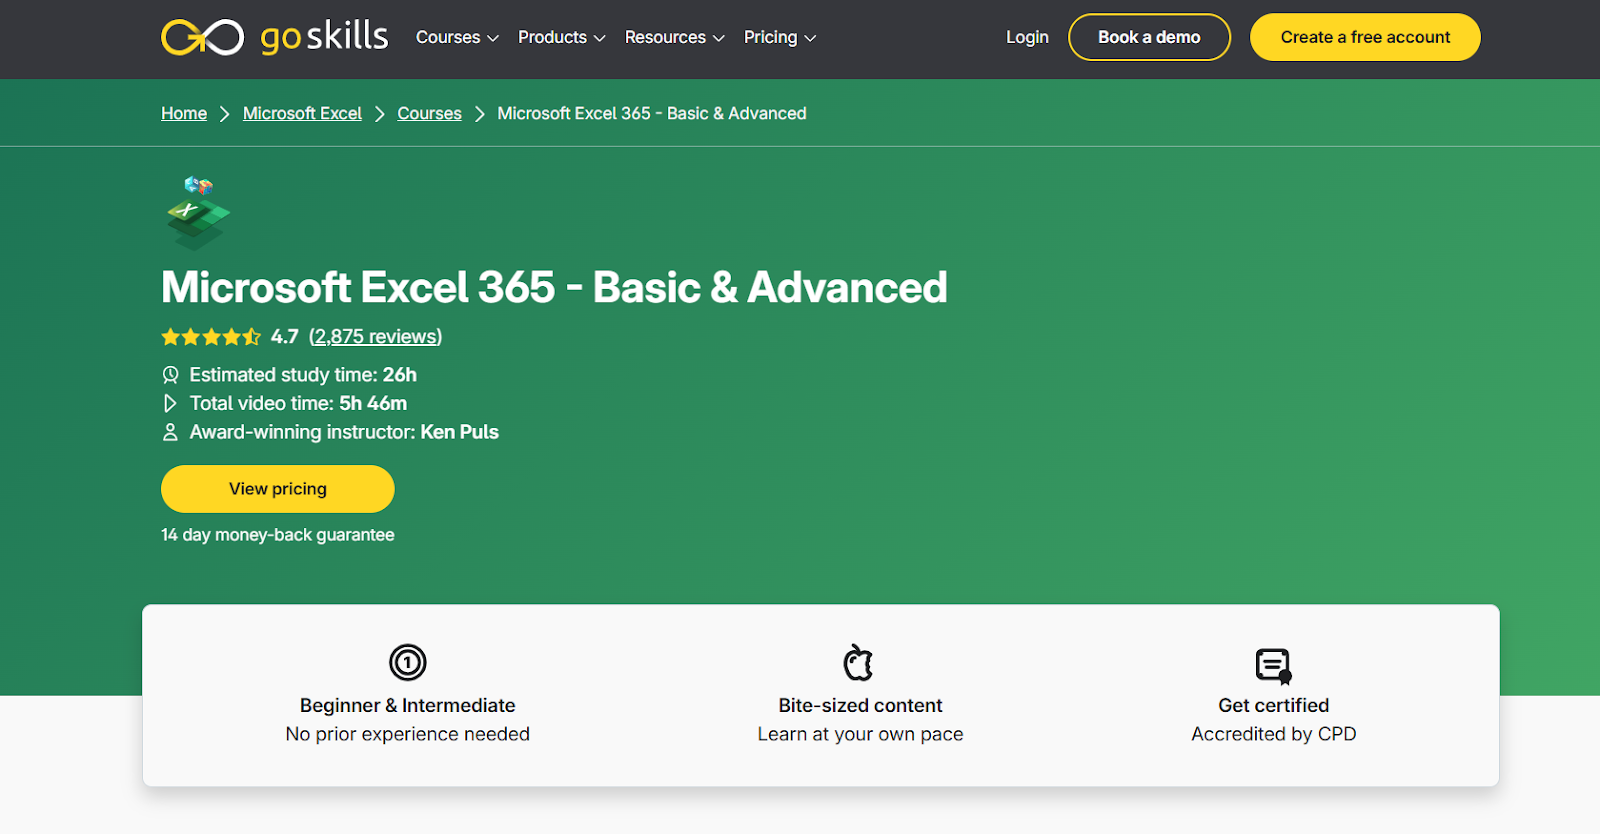This screenshot has width=1600, height=834.
Task: Click the 'Get certified' heading
Action: (x=1274, y=706)
